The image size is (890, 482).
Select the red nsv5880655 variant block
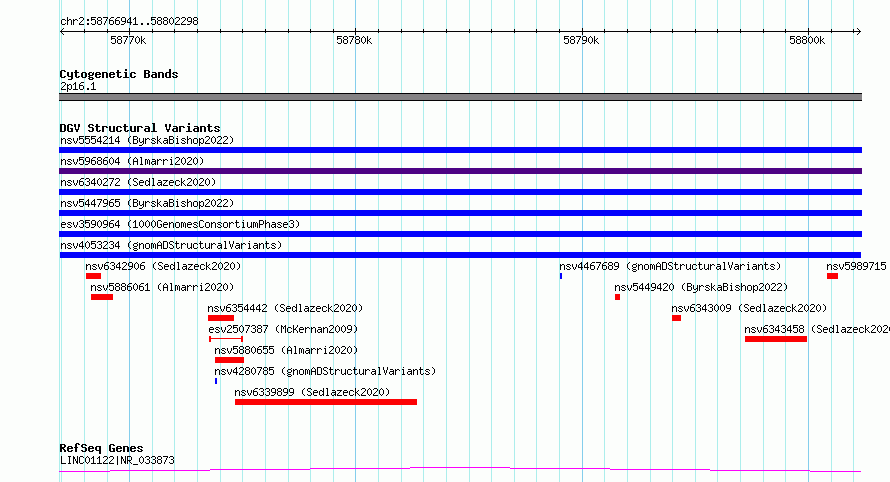[x=229, y=360]
